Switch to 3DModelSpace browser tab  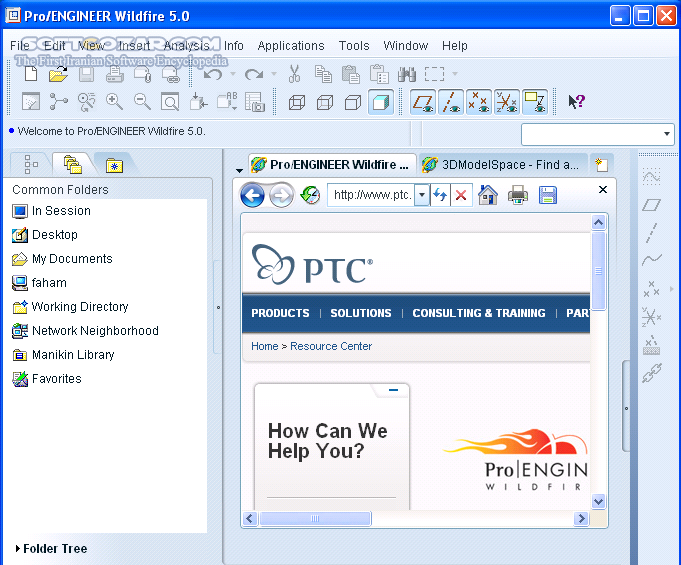[503, 165]
